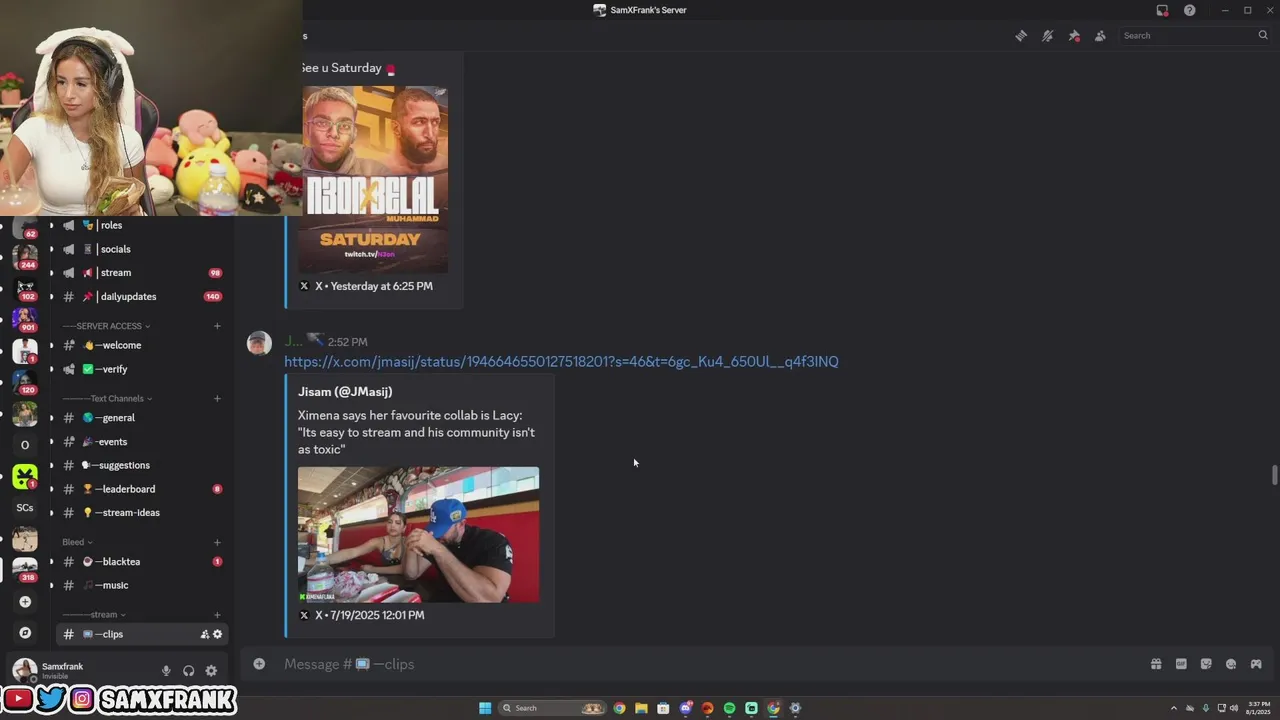Click the search box in Discord header
The width and height of the screenshot is (1280, 720).
tap(1194, 36)
